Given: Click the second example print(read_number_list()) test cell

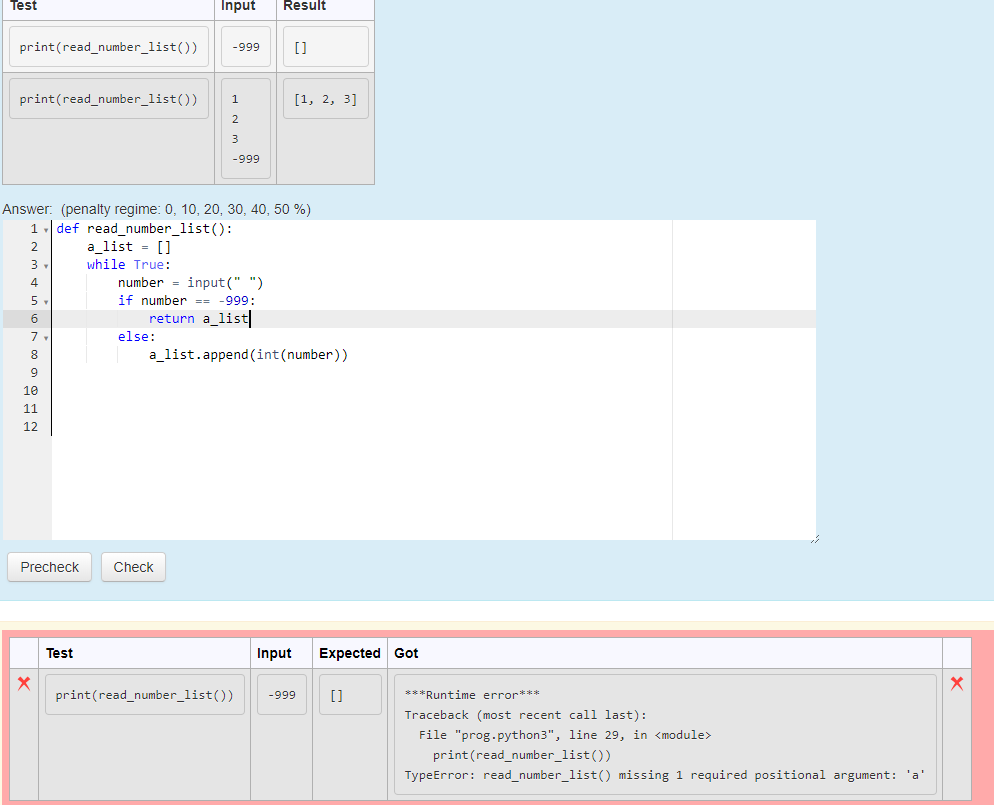Looking at the screenshot, I should pos(109,99).
